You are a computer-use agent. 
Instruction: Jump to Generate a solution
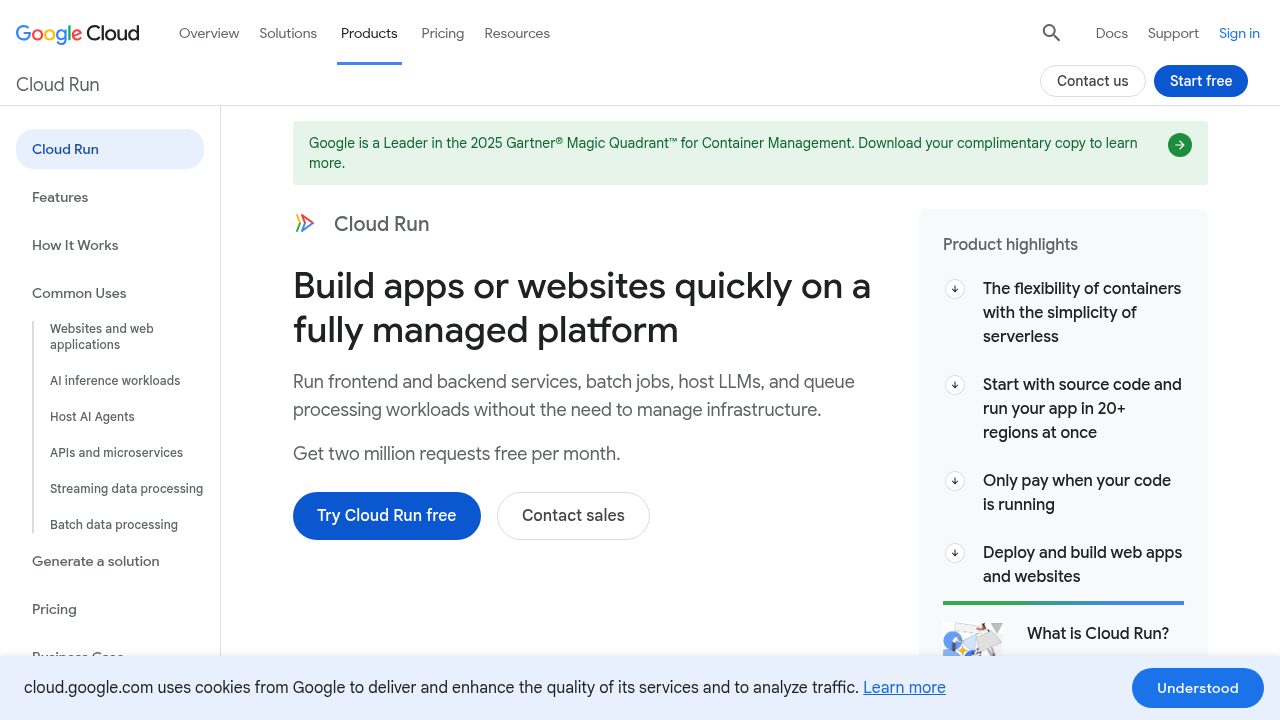[96, 561]
